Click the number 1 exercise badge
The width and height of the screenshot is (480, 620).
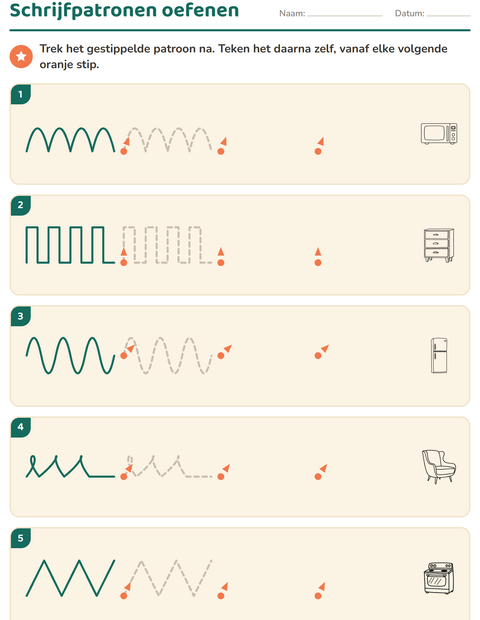(x=21, y=94)
